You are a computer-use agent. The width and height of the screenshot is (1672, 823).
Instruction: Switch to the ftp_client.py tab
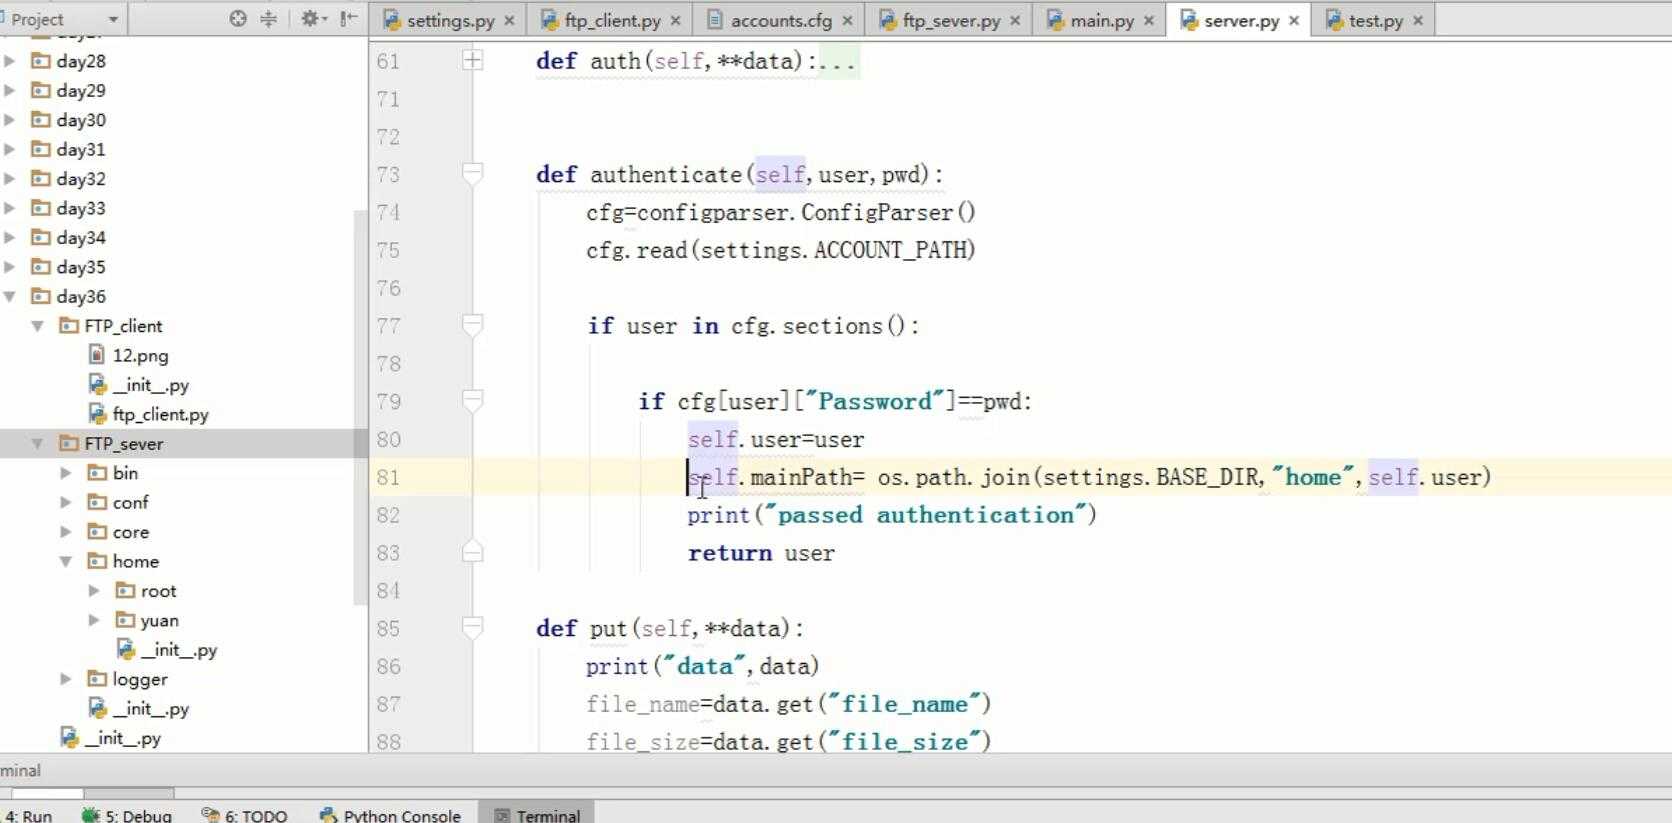point(612,20)
